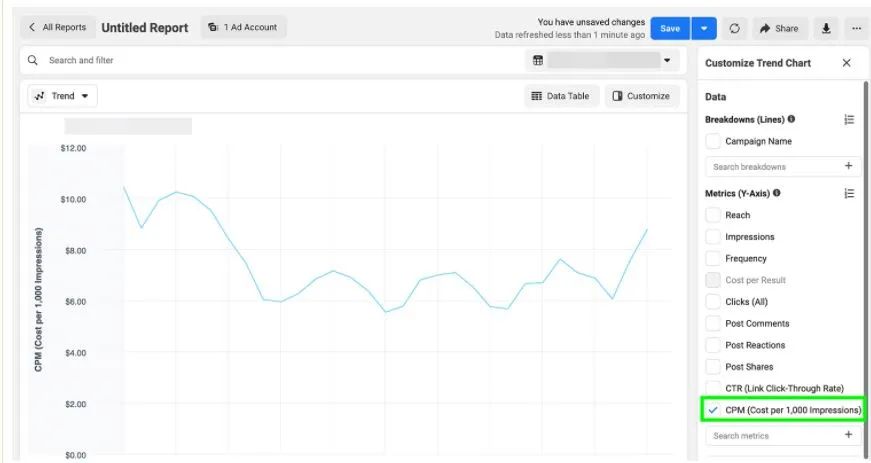Image resolution: width=871 pixels, height=463 pixels.
Task: Enable the Reach metric checkbox
Action: (x=713, y=215)
